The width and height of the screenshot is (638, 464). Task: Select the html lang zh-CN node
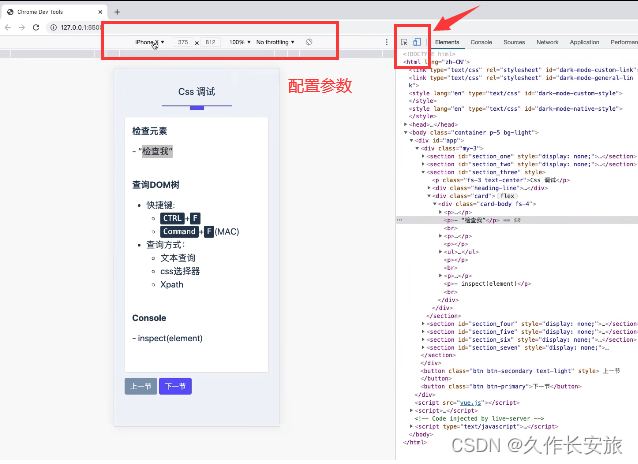click(436, 62)
